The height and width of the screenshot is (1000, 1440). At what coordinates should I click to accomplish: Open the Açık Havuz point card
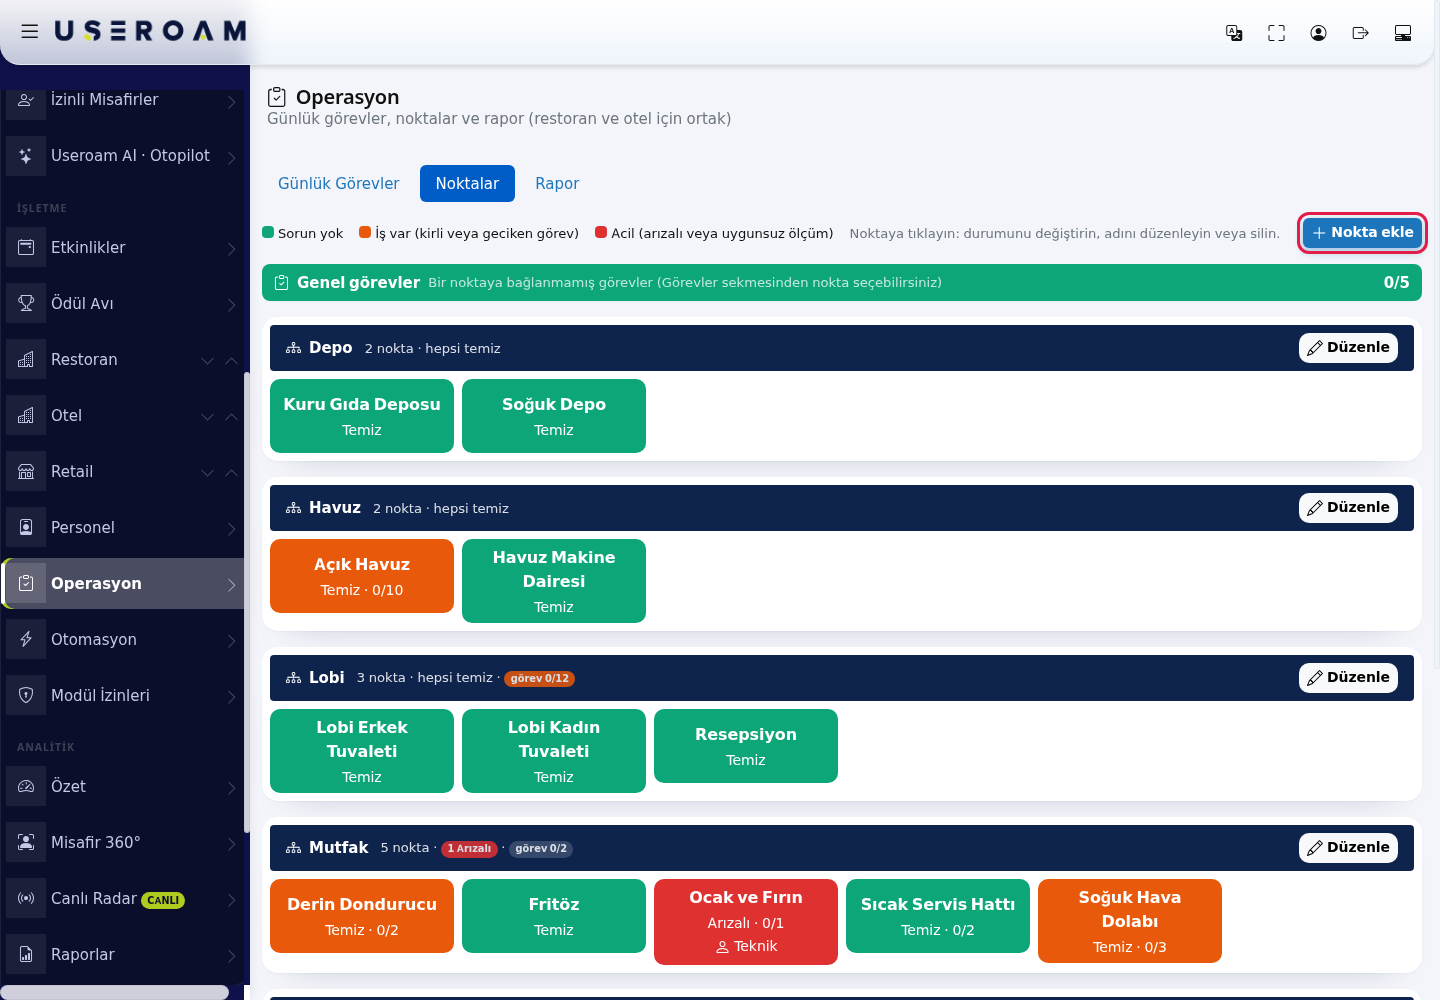pos(362,576)
